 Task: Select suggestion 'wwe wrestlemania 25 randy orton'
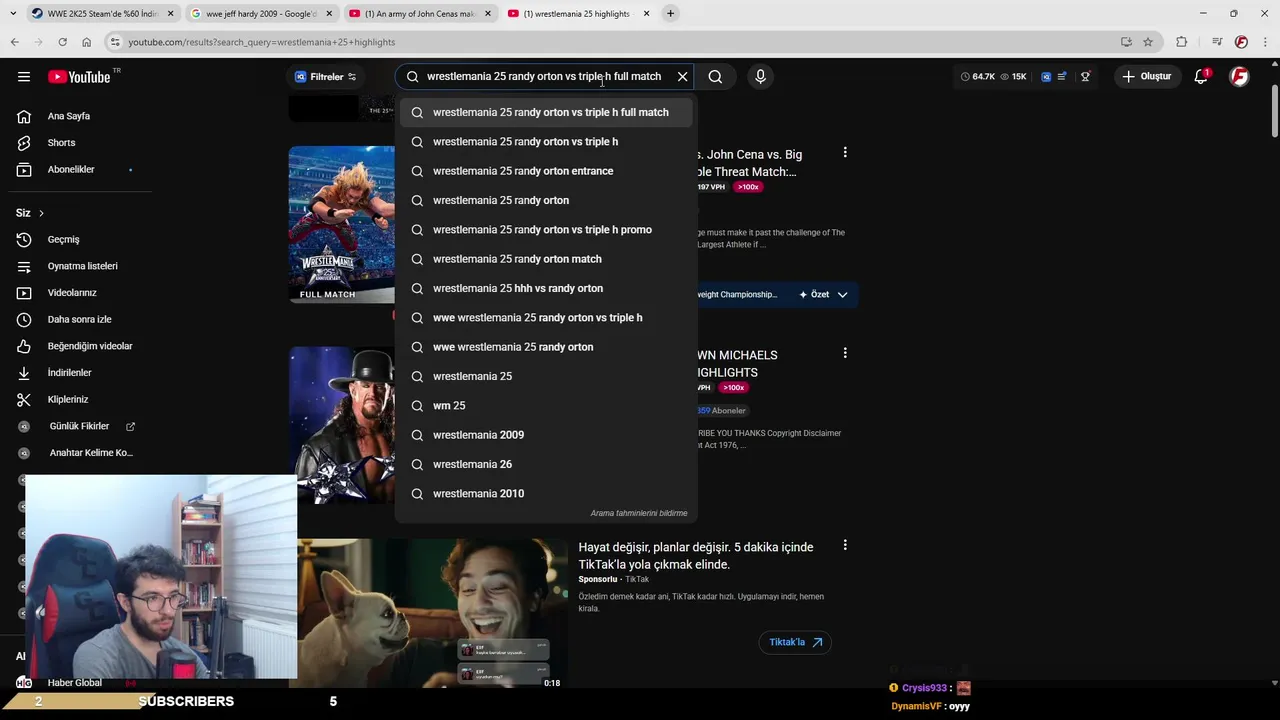point(547,347)
